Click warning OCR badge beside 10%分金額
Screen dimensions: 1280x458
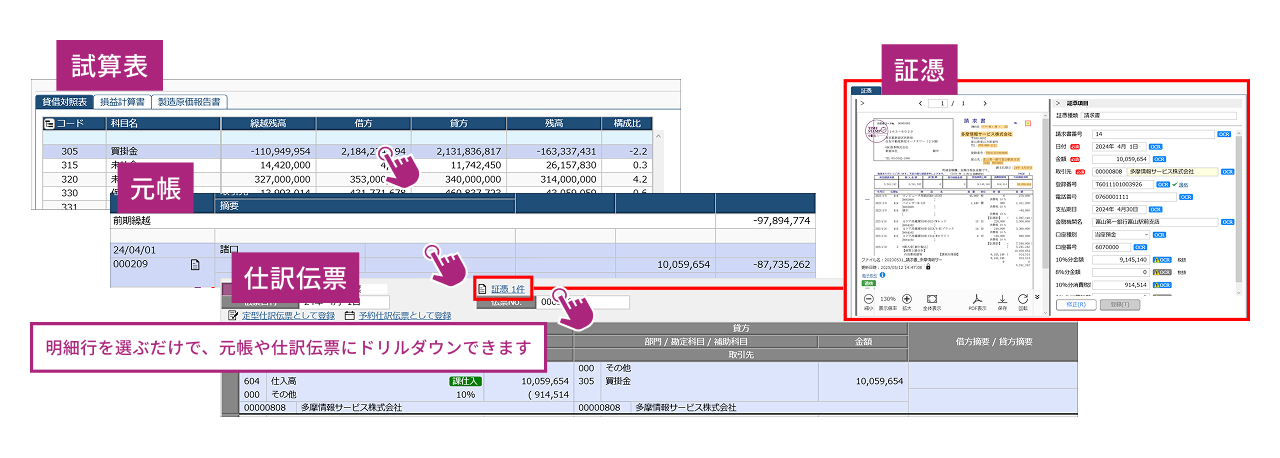pos(1162,260)
